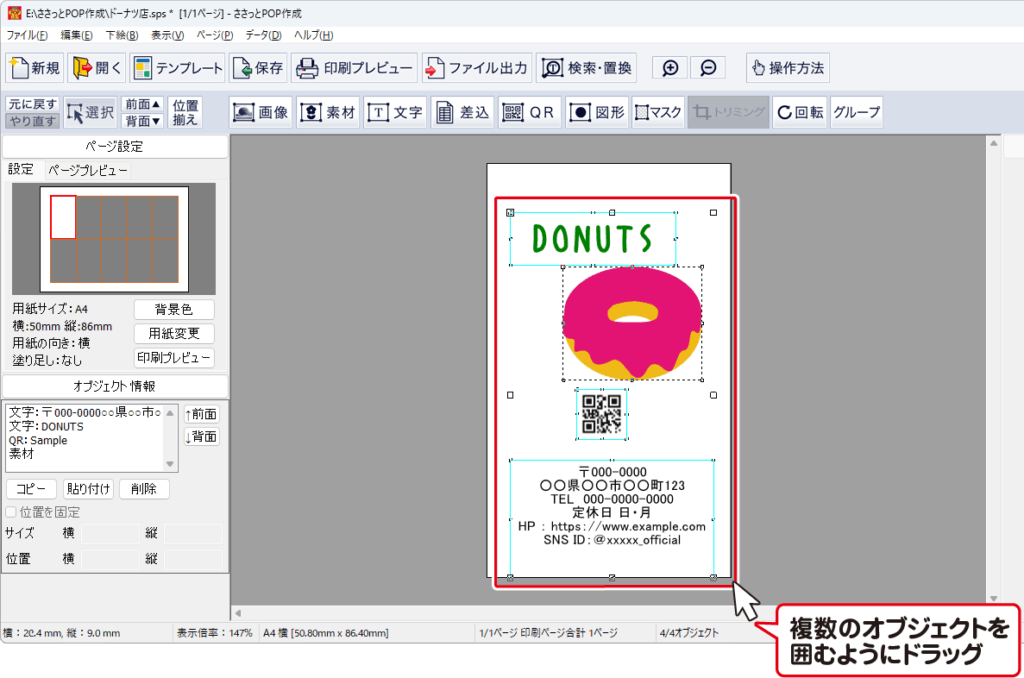This screenshot has height=678, width=1024.
Task: Insert a QR code using QR tool
Action: click(528, 113)
